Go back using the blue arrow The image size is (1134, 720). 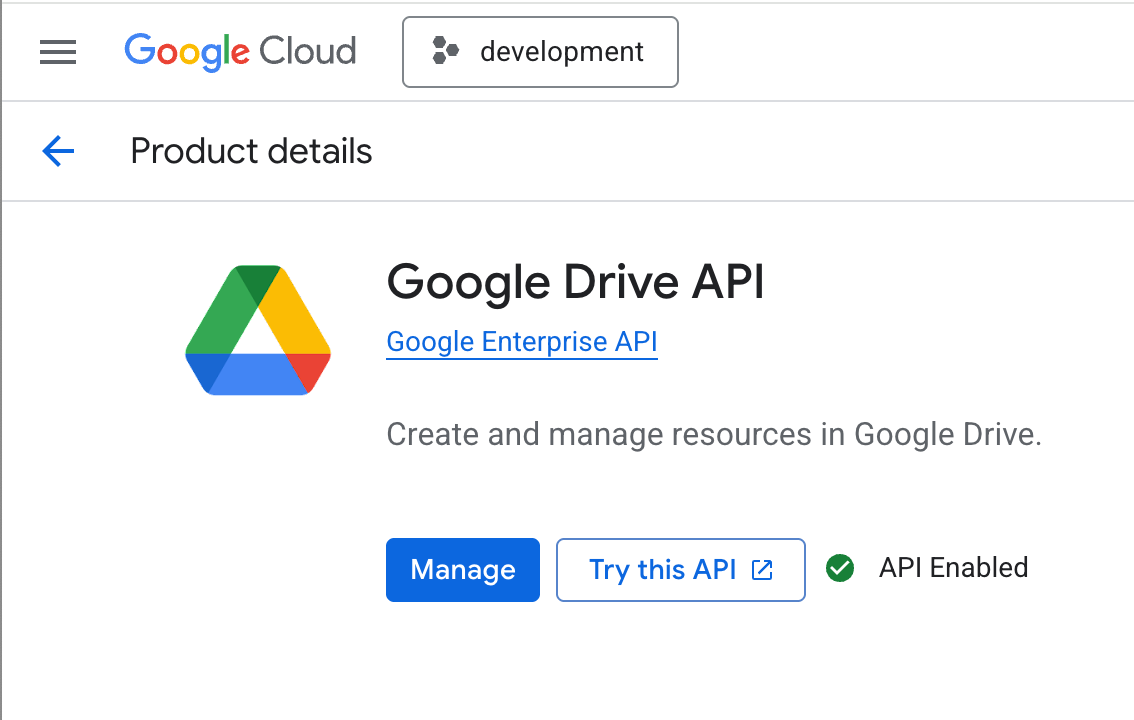58,151
